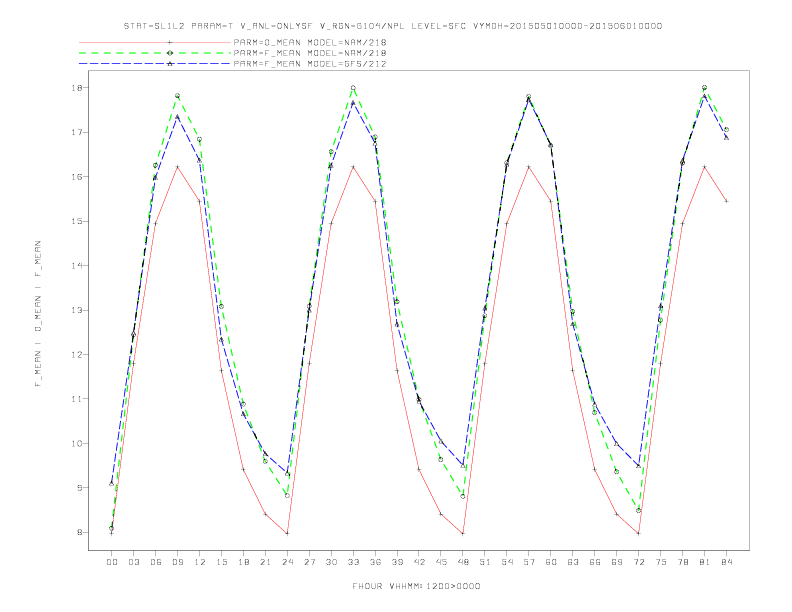
Task: Click x-axis tick label 63
Action: (573, 562)
